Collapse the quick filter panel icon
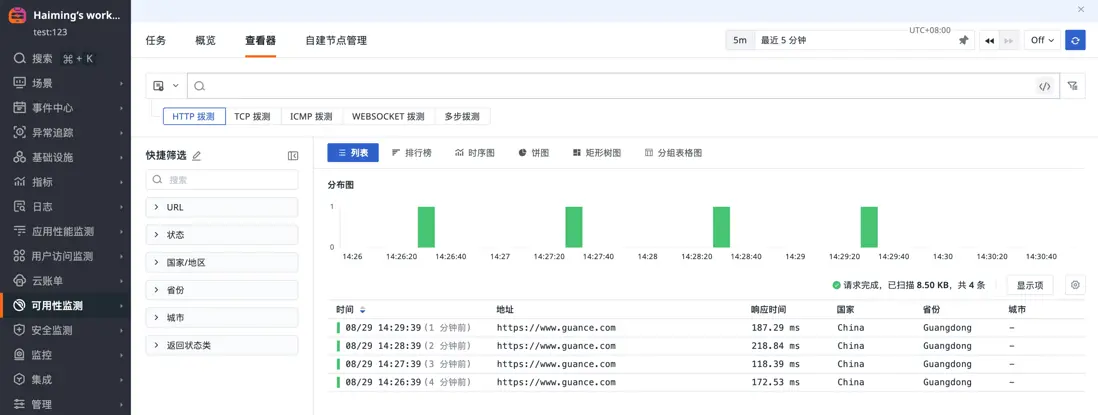 (x=293, y=156)
